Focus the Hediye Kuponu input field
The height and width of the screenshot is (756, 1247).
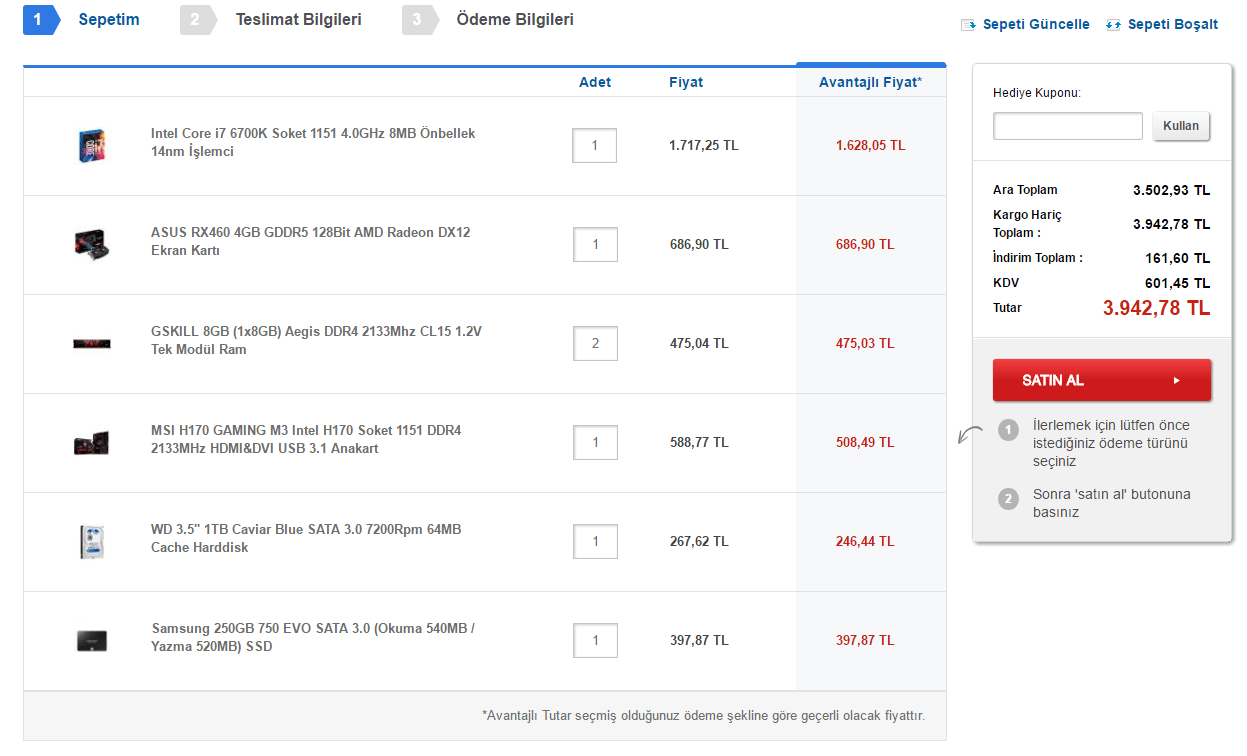(1067, 126)
